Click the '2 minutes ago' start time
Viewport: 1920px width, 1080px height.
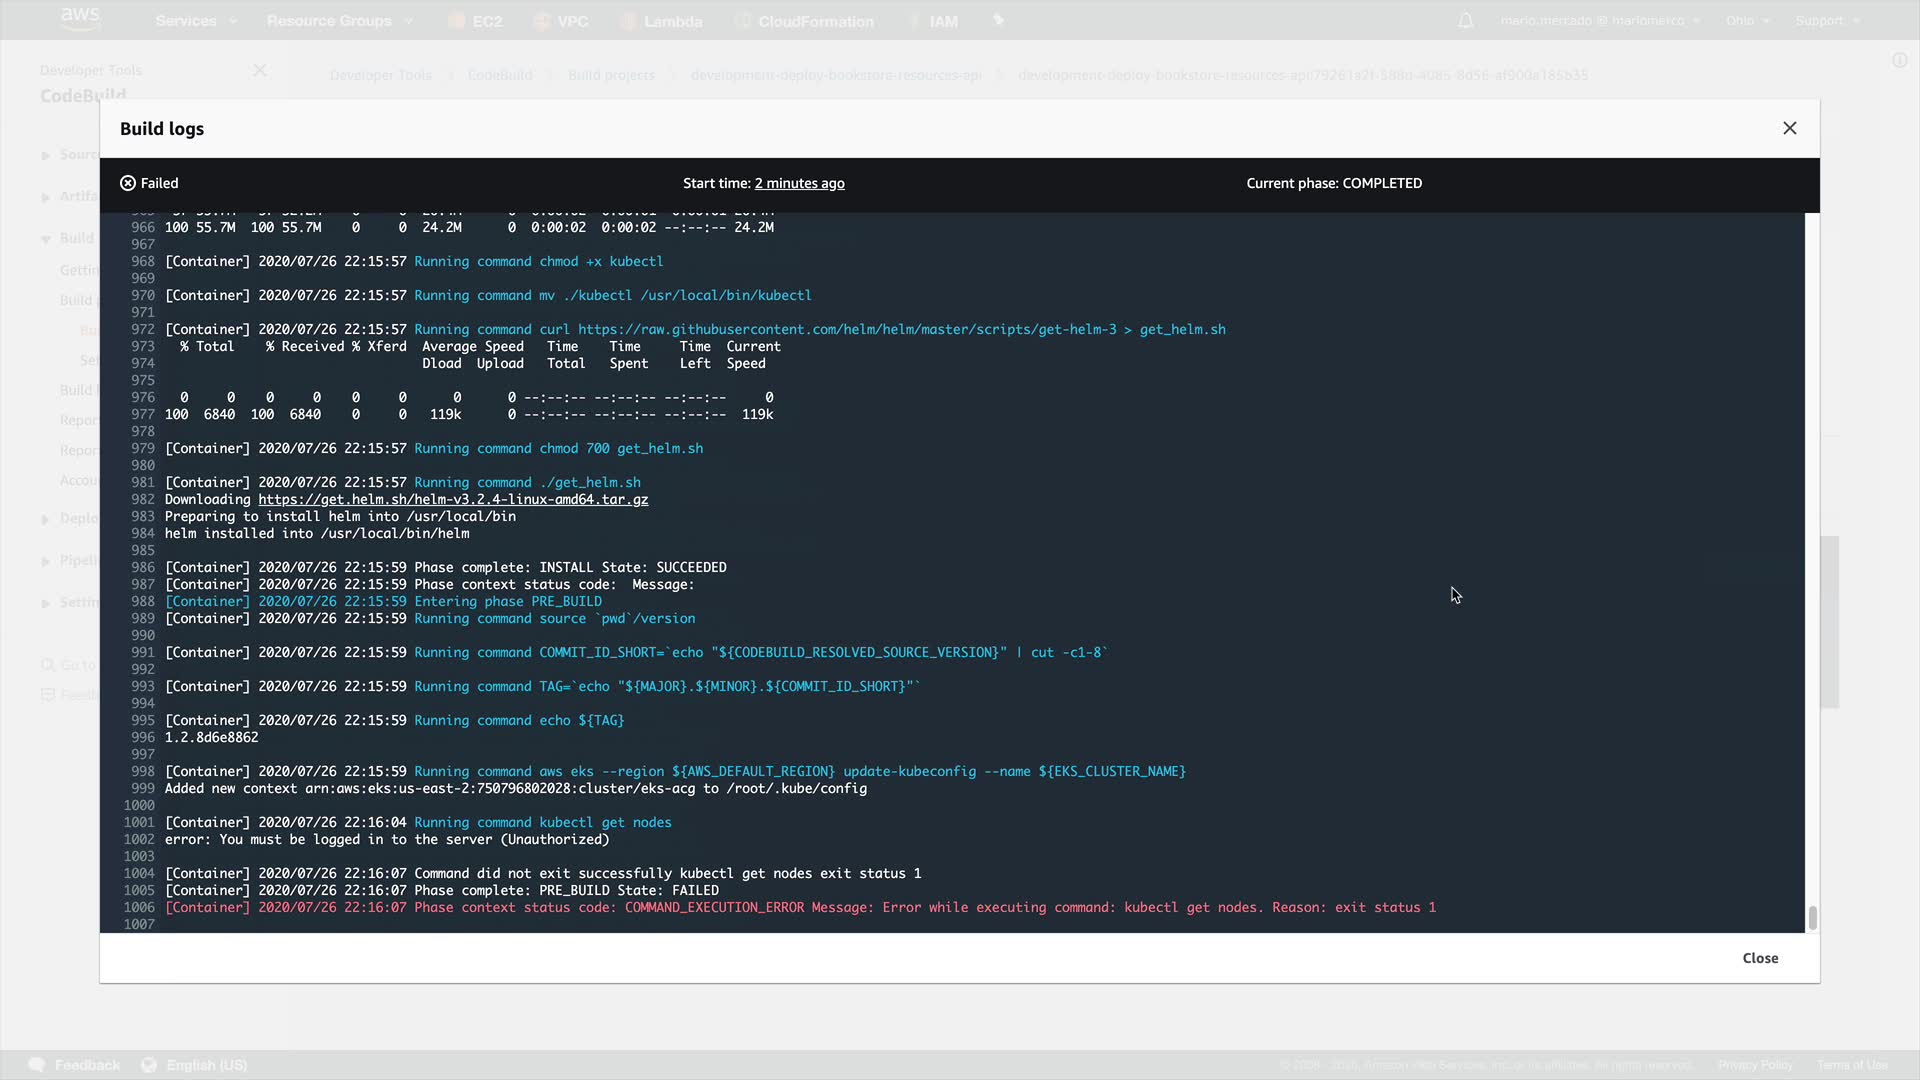coord(799,183)
